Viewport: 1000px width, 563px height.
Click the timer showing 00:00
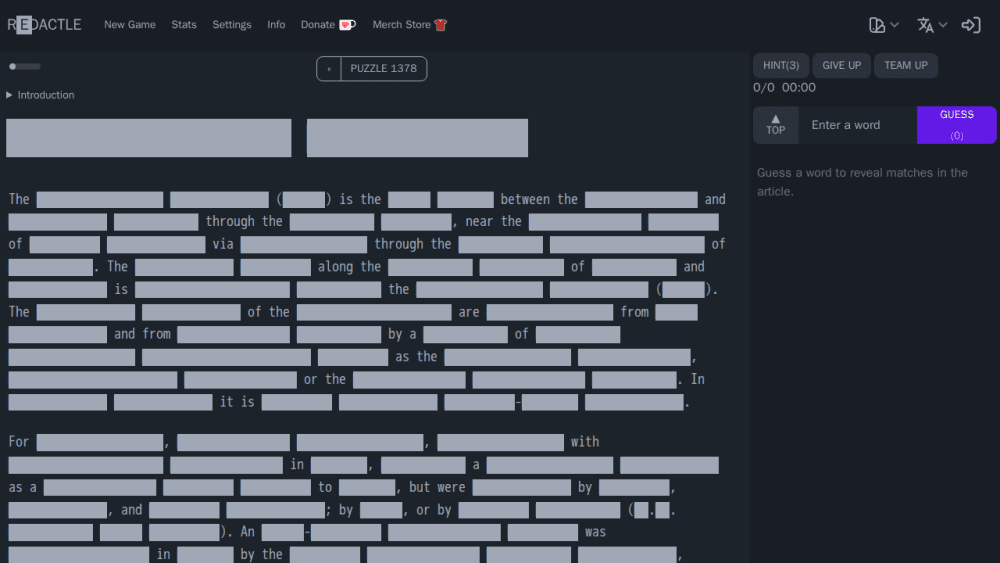click(x=798, y=88)
